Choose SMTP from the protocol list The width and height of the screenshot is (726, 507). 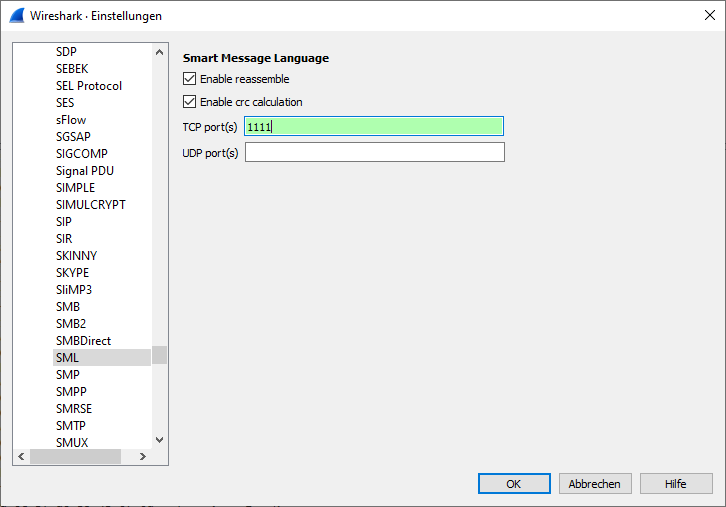click(x=71, y=425)
